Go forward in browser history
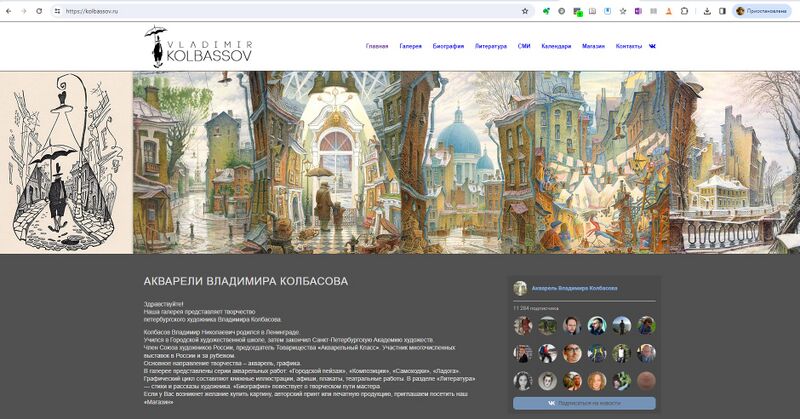 (23, 11)
